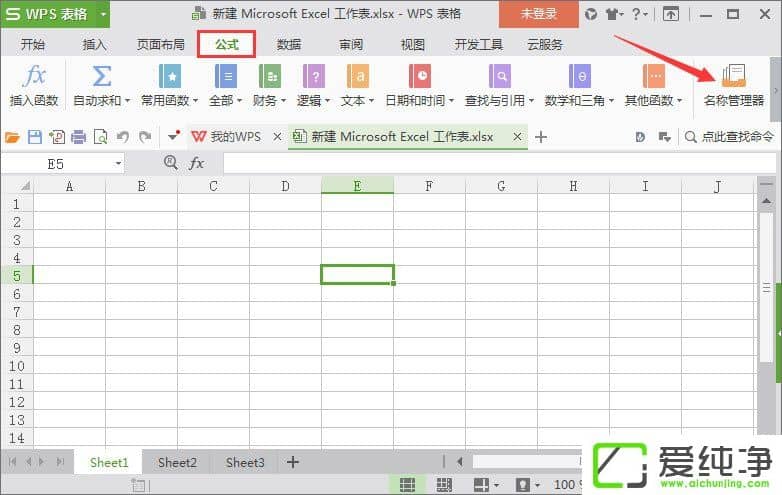This screenshot has height=495, width=782.
Task: Click the zoom magnifier beside formula bar
Action: (171, 162)
